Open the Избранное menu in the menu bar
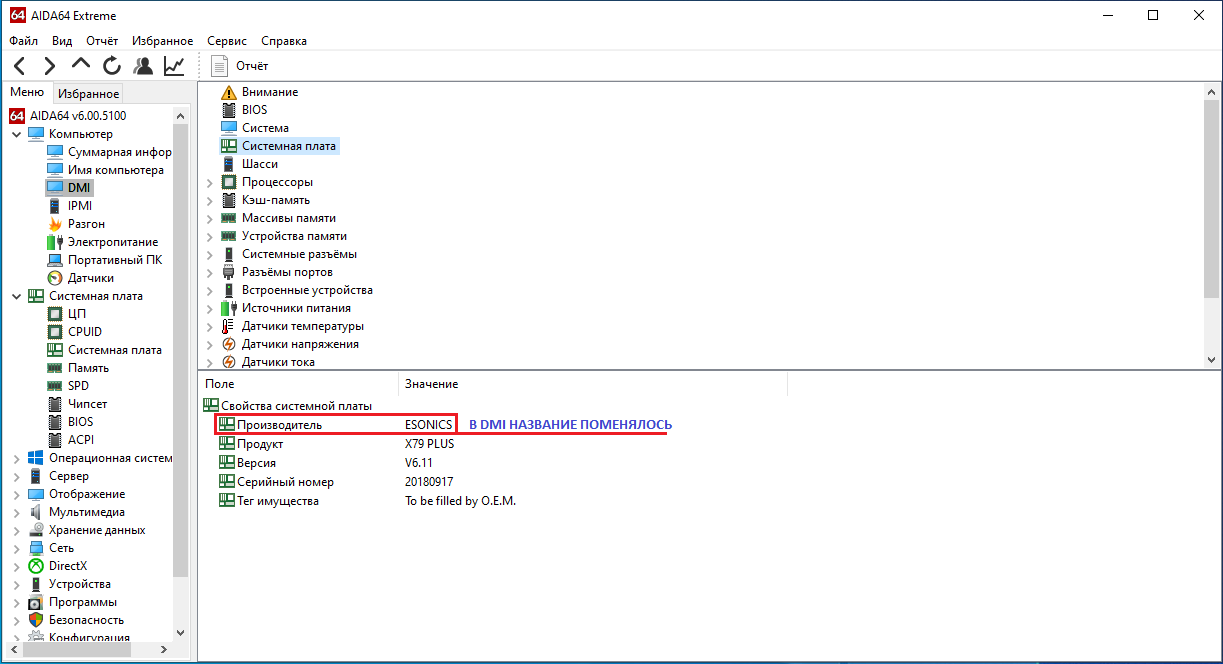 point(162,41)
